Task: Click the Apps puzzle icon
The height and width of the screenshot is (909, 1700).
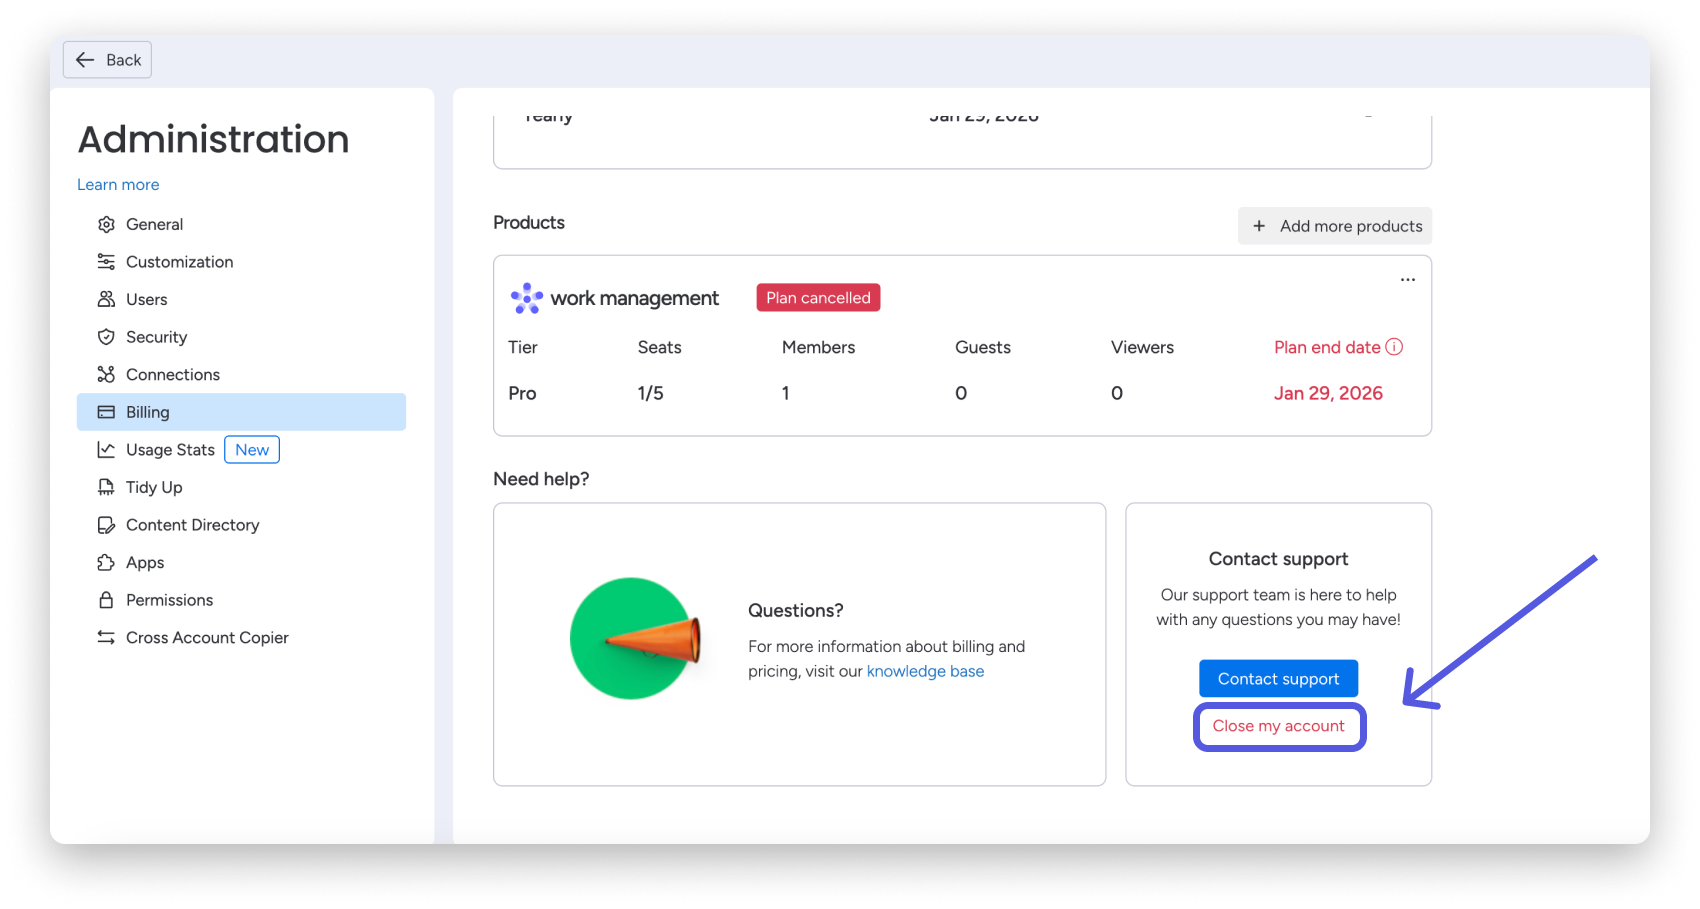Action: coord(106,562)
